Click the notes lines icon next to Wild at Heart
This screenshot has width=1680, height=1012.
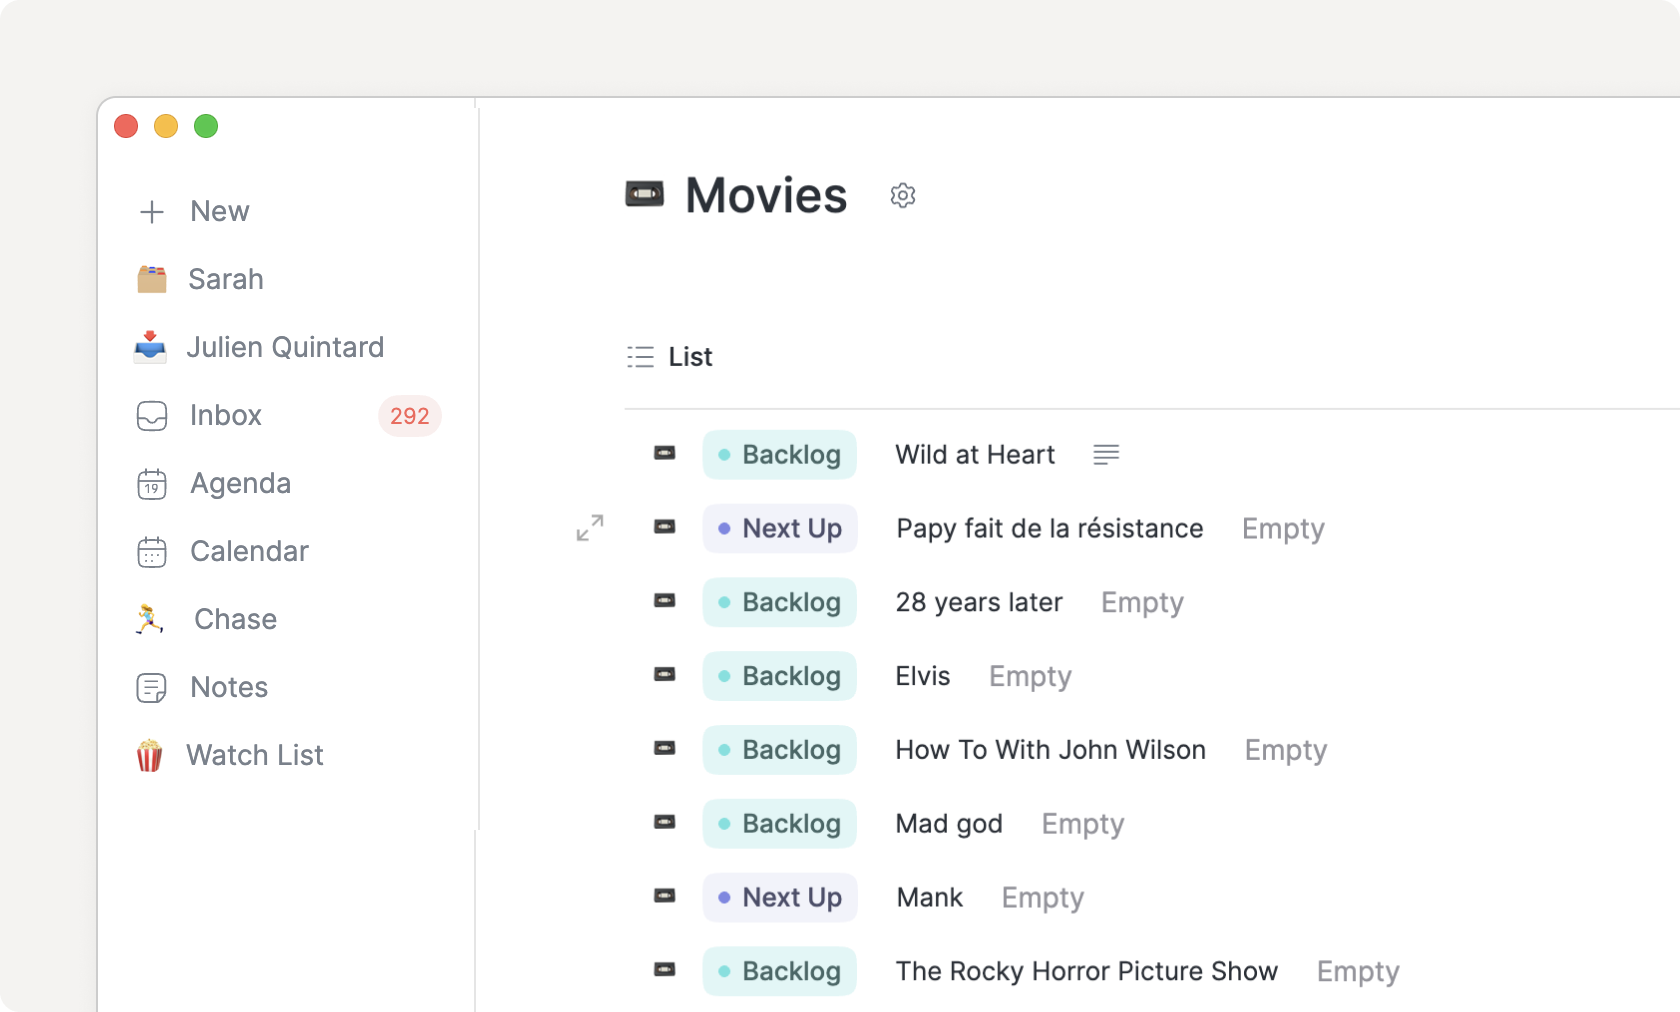pos(1105,455)
